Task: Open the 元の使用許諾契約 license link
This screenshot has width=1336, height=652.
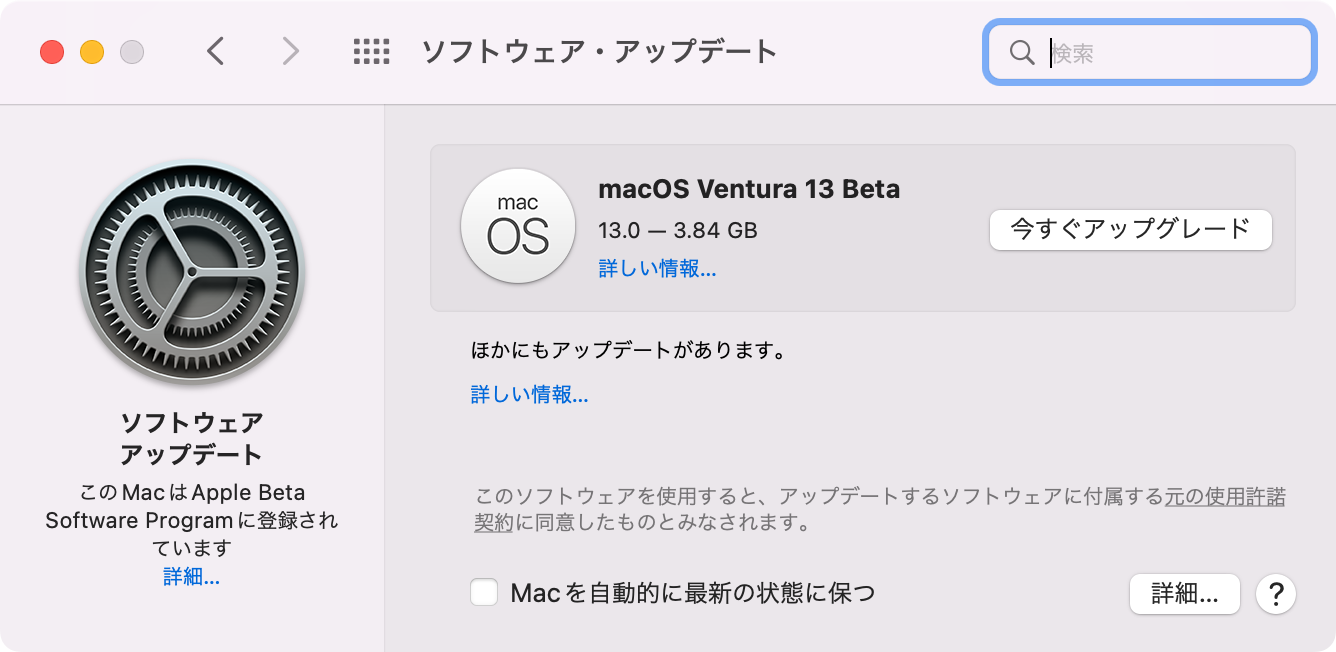Action: [x=1225, y=497]
